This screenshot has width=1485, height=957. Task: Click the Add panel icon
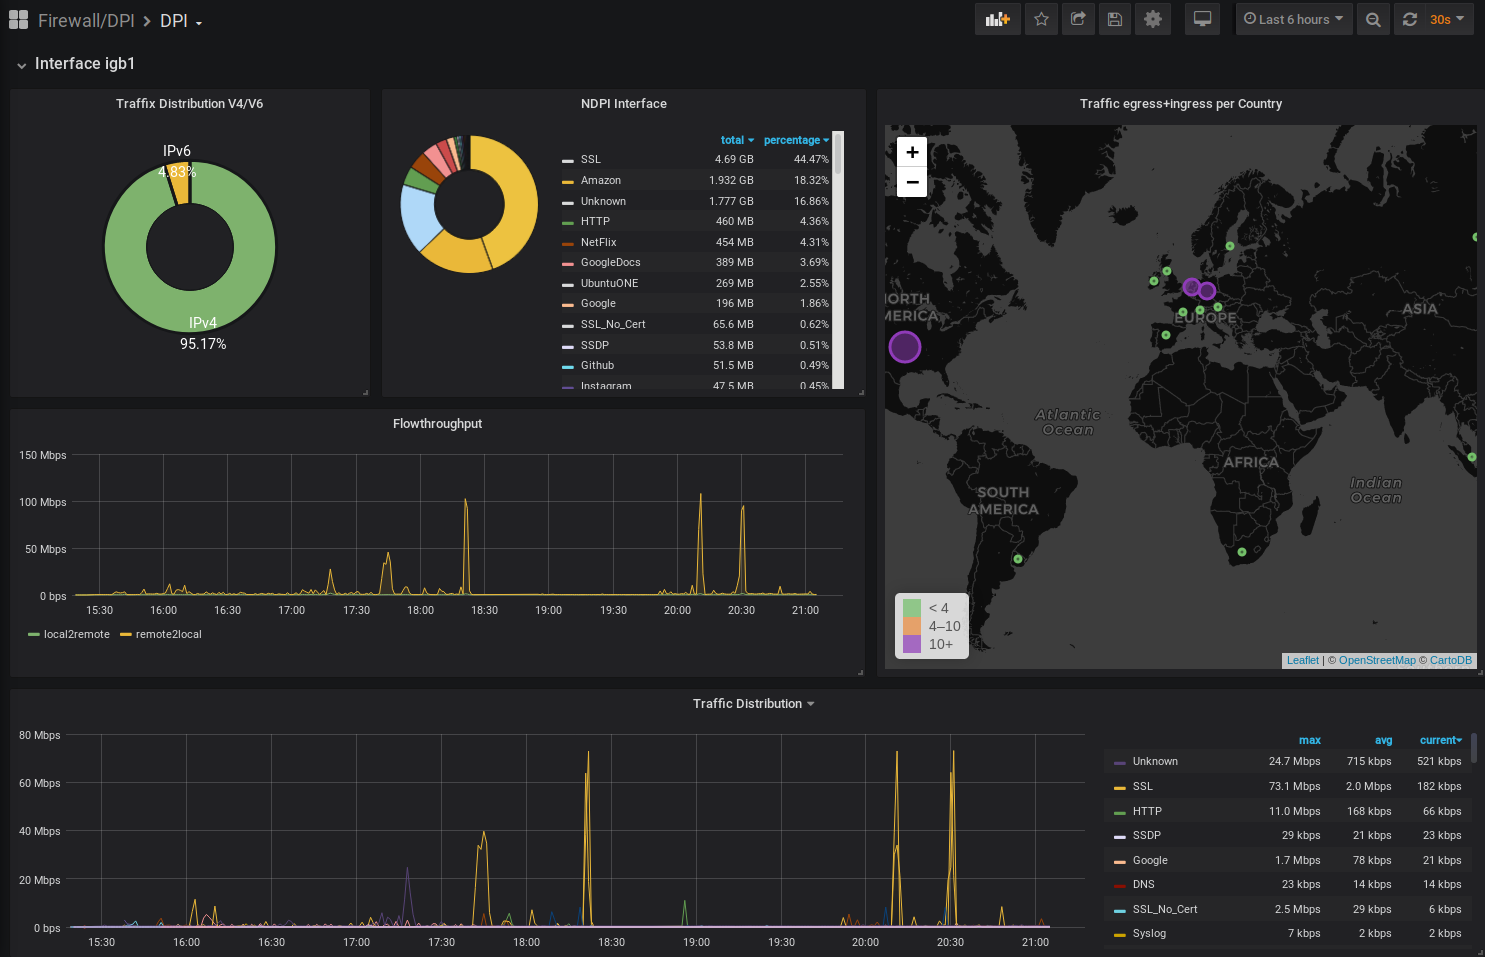997,19
